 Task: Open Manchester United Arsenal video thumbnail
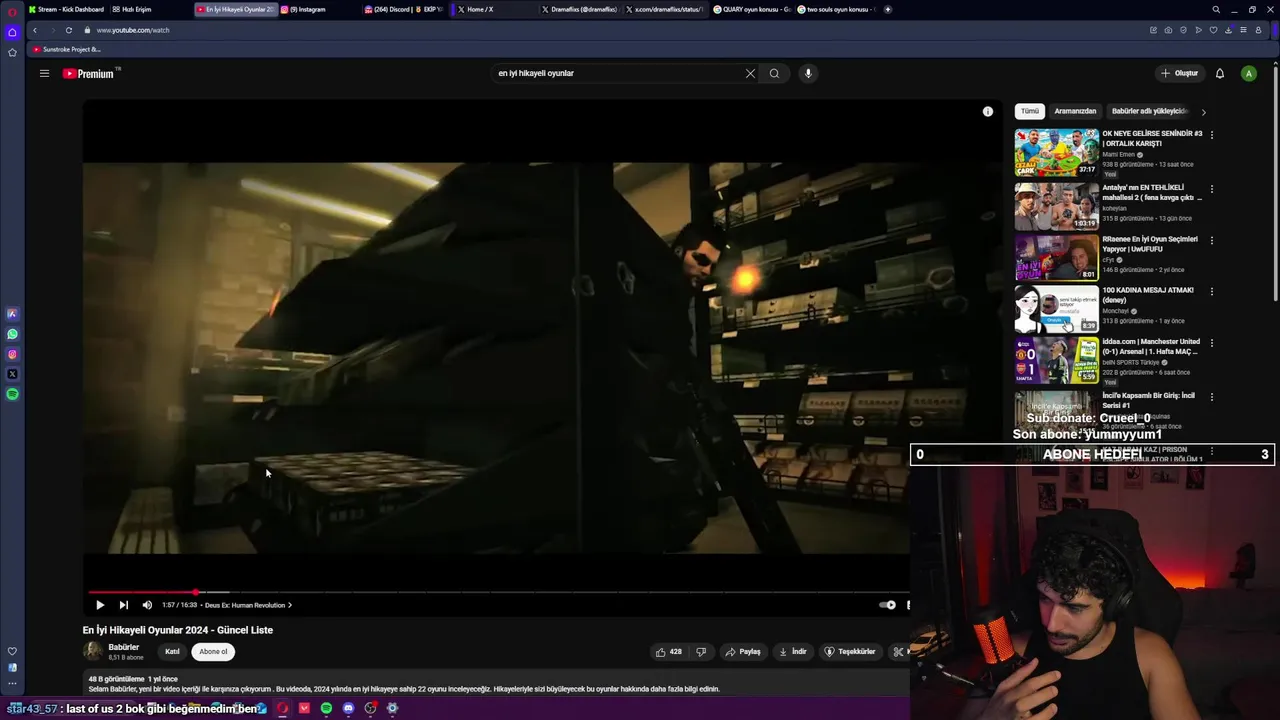(x=1056, y=360)
